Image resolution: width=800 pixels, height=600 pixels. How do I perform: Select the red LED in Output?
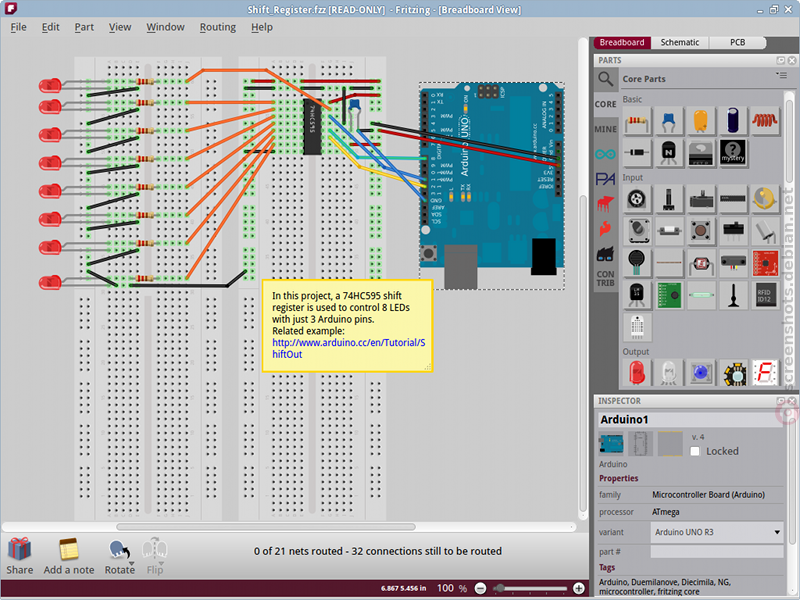[637, 373]
